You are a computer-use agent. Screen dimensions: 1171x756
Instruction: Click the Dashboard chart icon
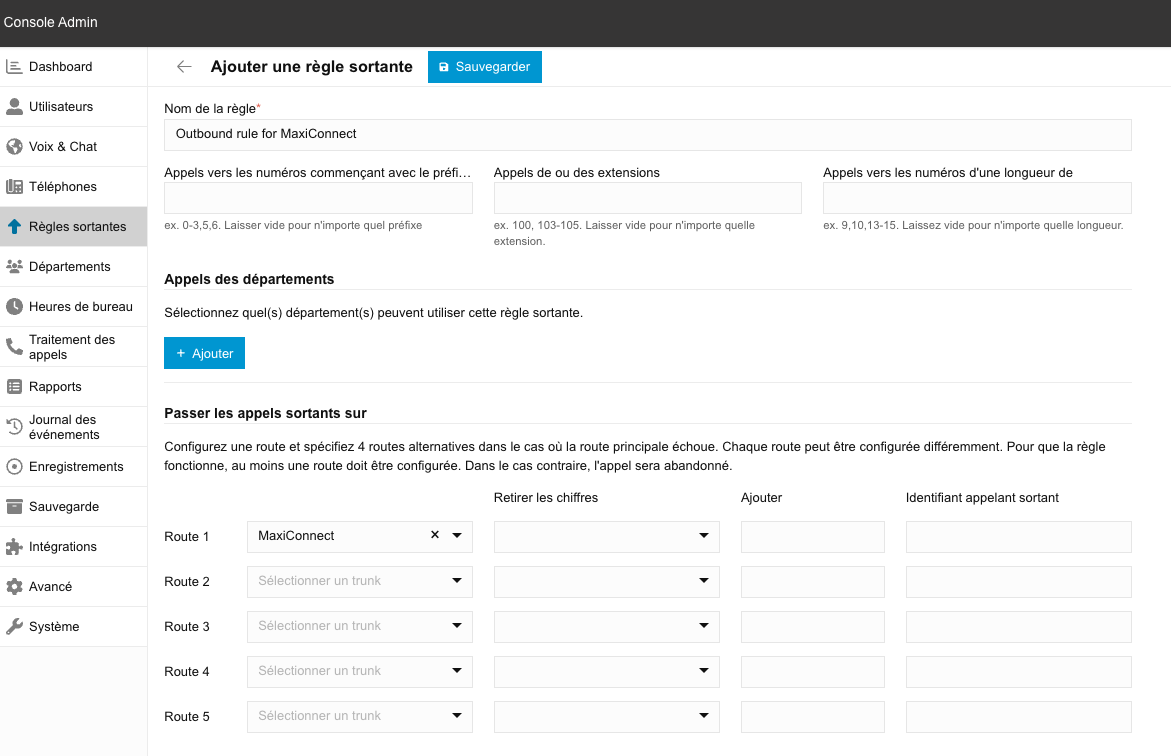14,67
